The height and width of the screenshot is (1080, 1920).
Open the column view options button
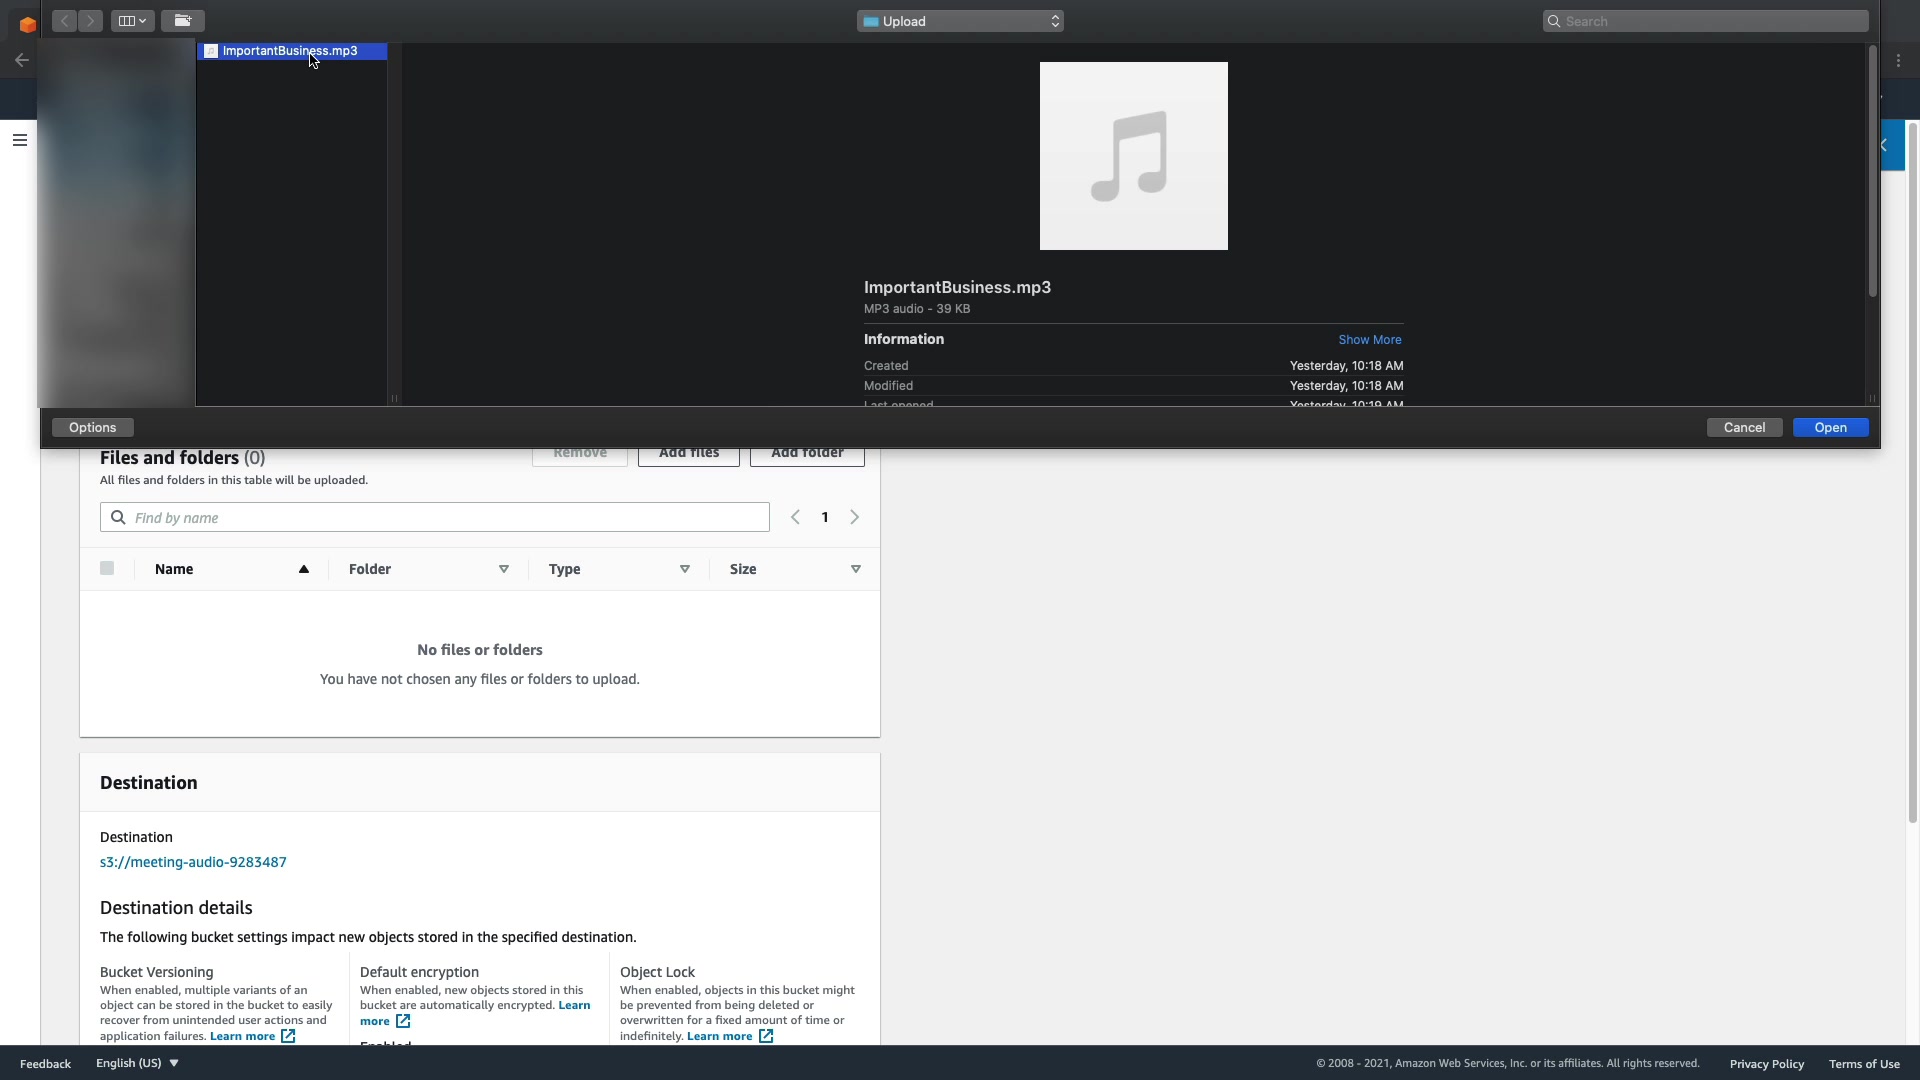[x=132, y=21]
